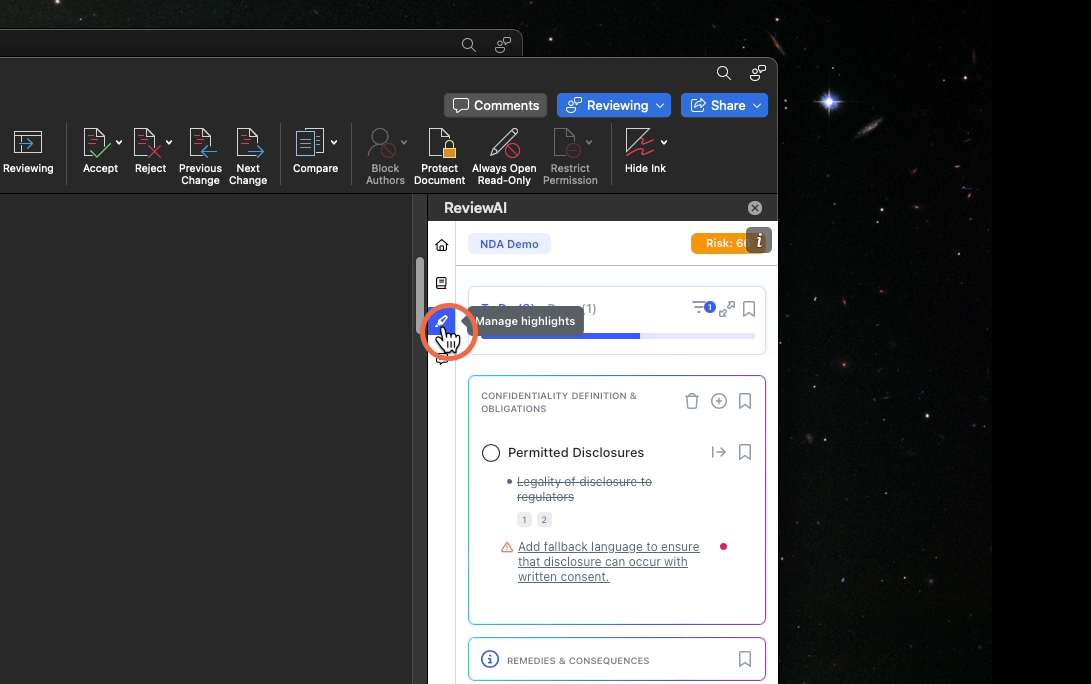Open the Comments pane
Image resolution: width=1091 pixels, height=684 pixels.
pos(495,105)
